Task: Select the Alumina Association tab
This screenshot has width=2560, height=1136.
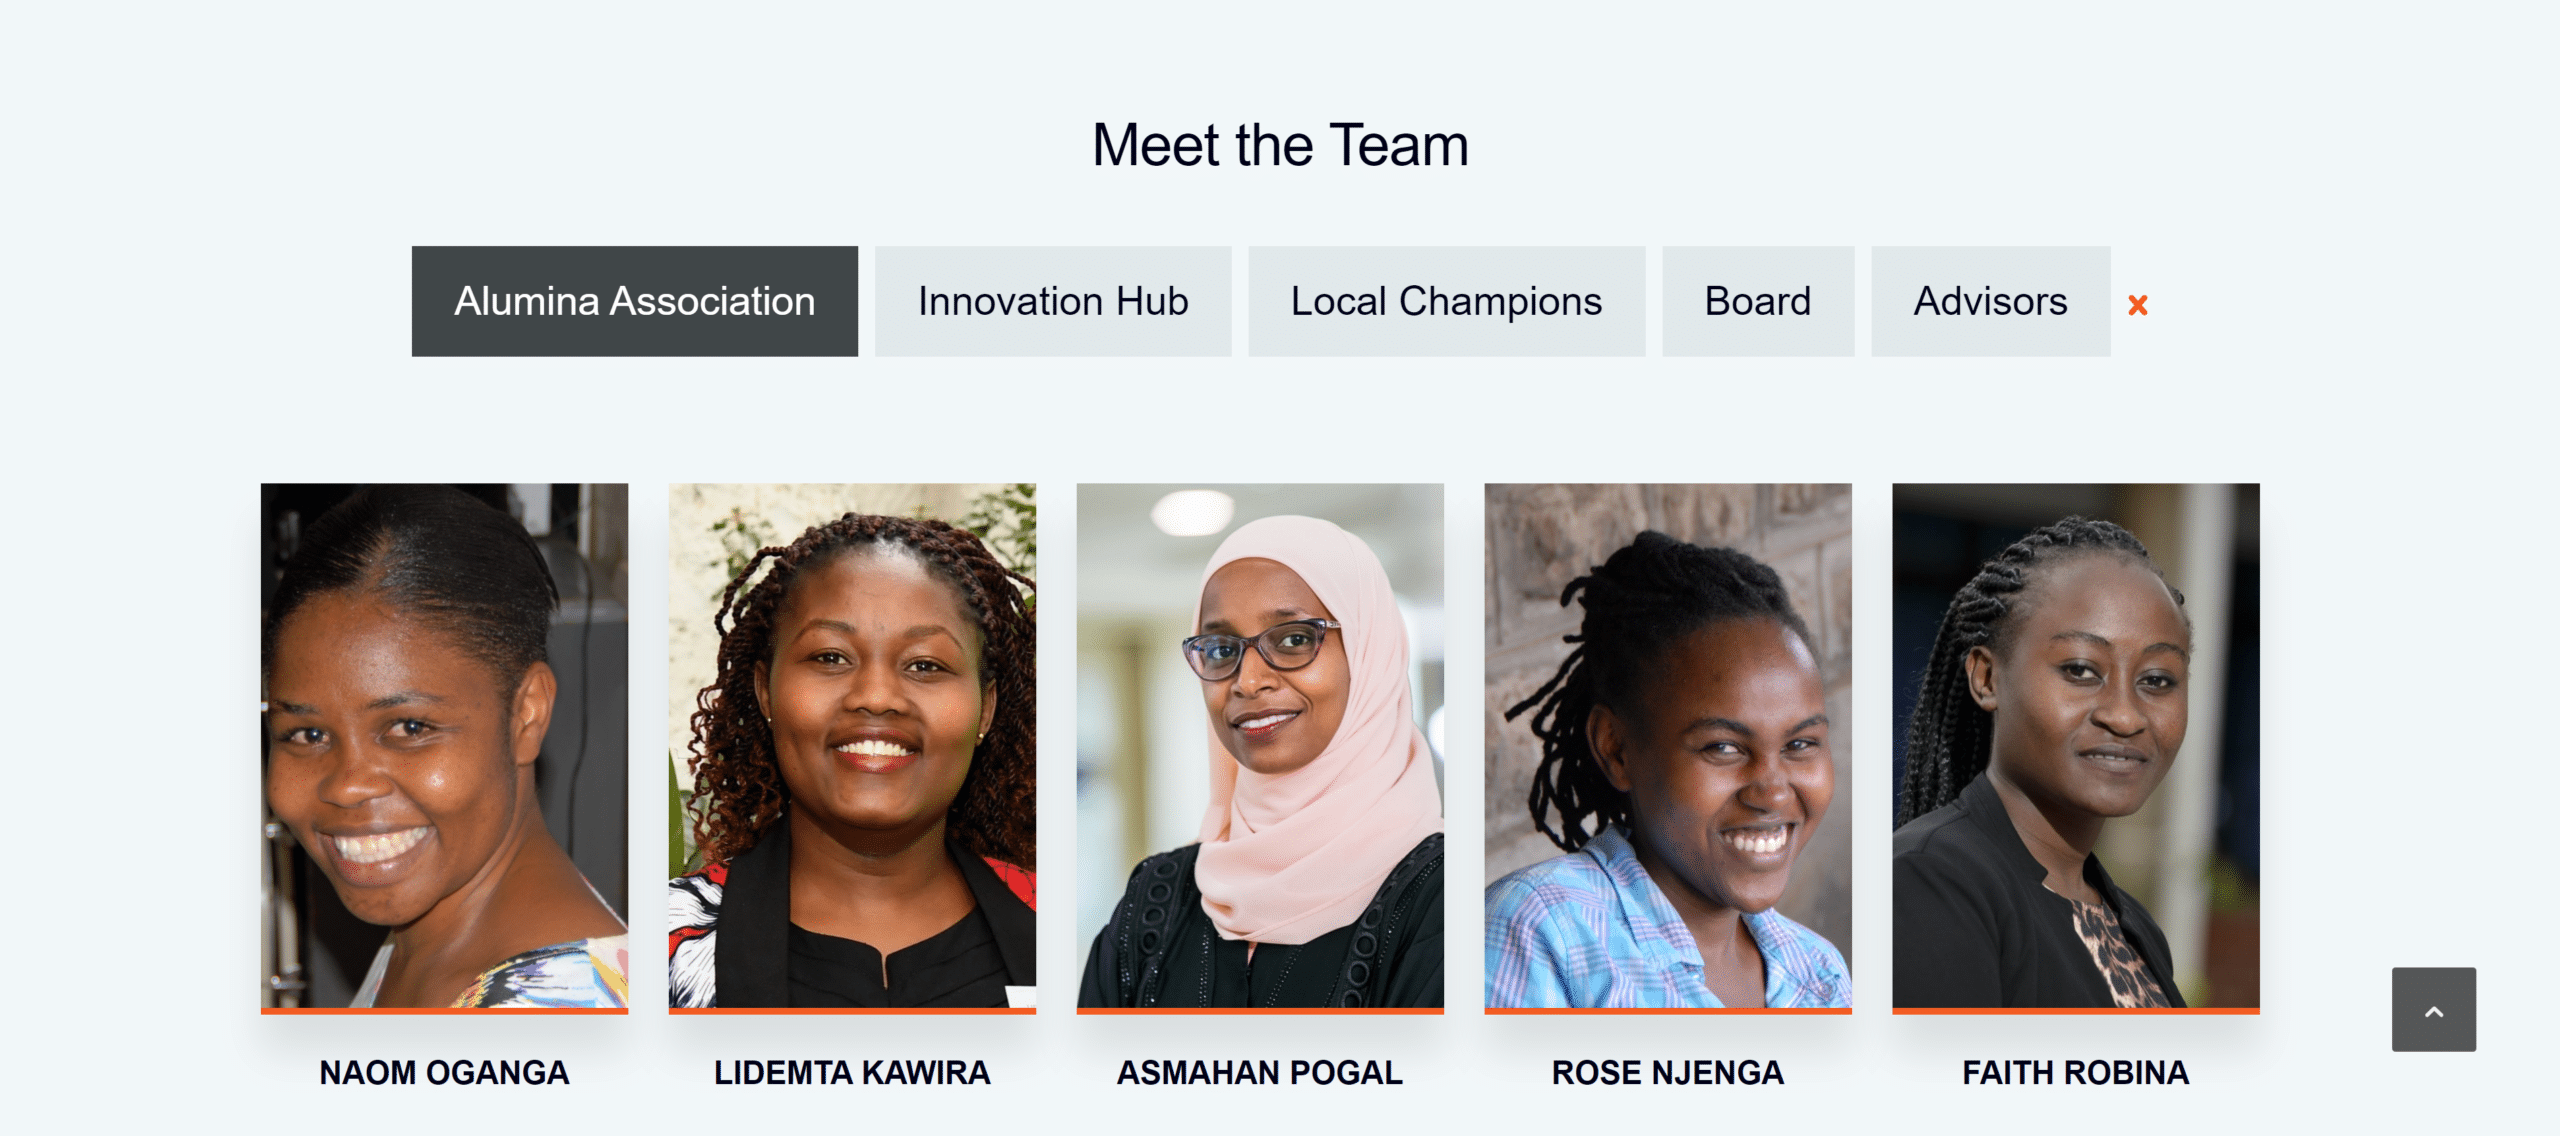Action: [x=634, y=301]
